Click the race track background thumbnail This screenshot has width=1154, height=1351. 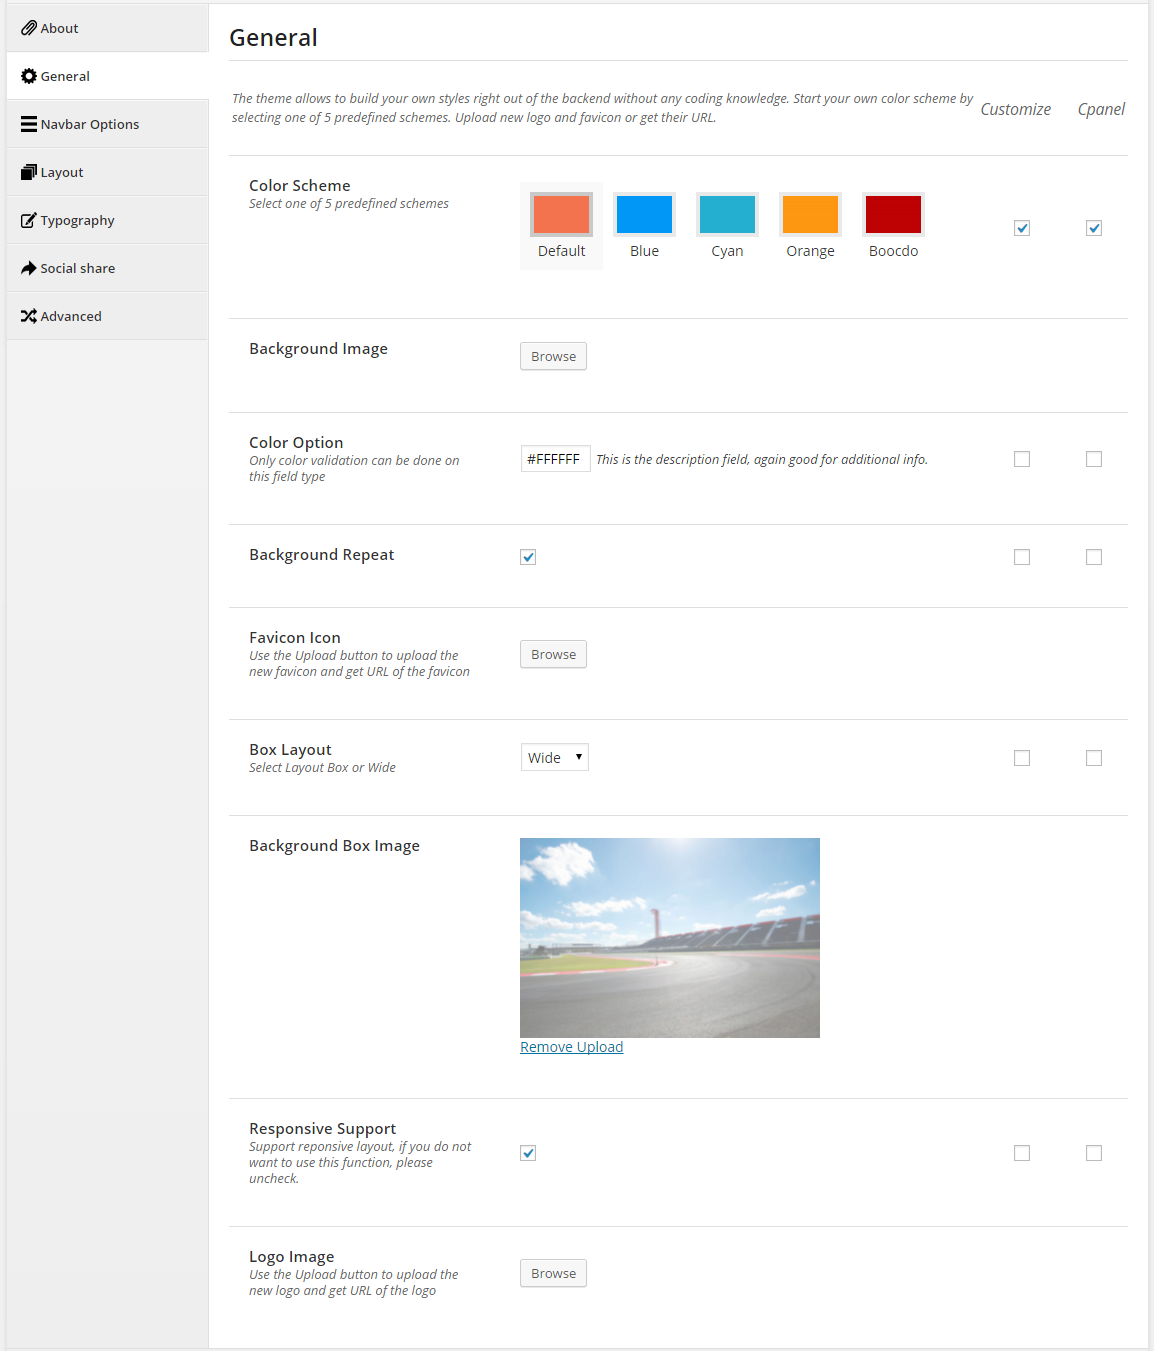point(670,938)
